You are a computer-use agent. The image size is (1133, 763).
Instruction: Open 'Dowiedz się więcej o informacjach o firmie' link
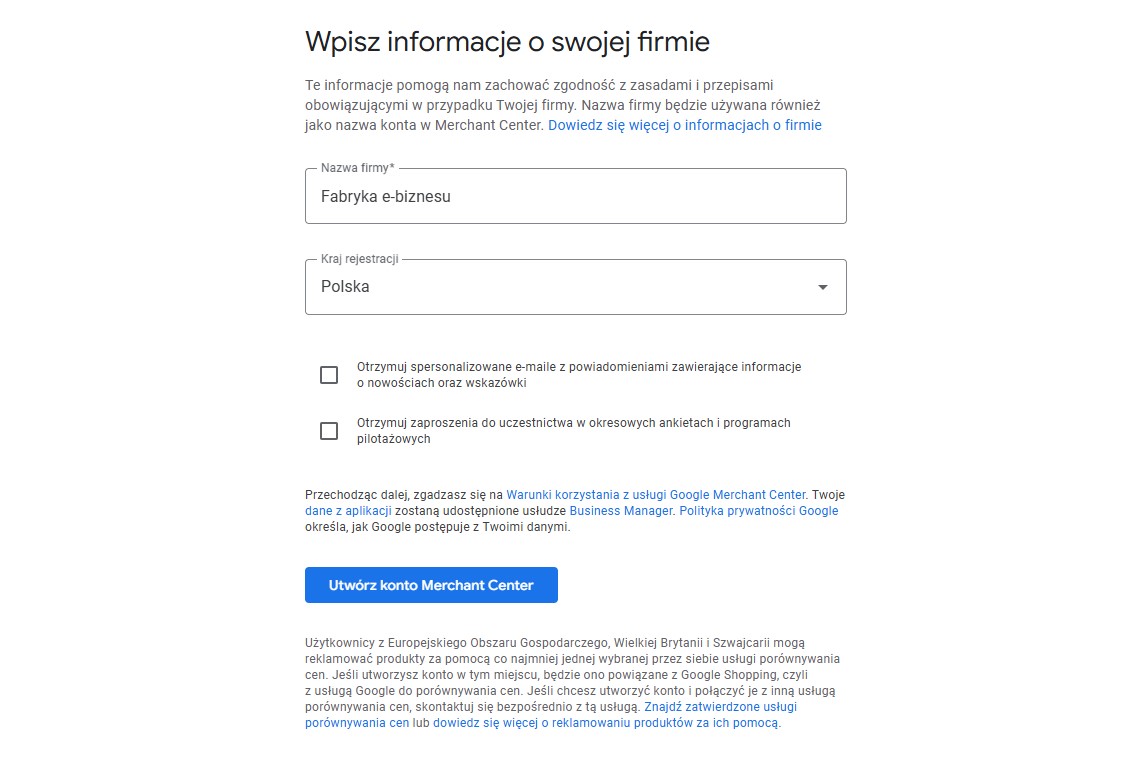[684, 126]
